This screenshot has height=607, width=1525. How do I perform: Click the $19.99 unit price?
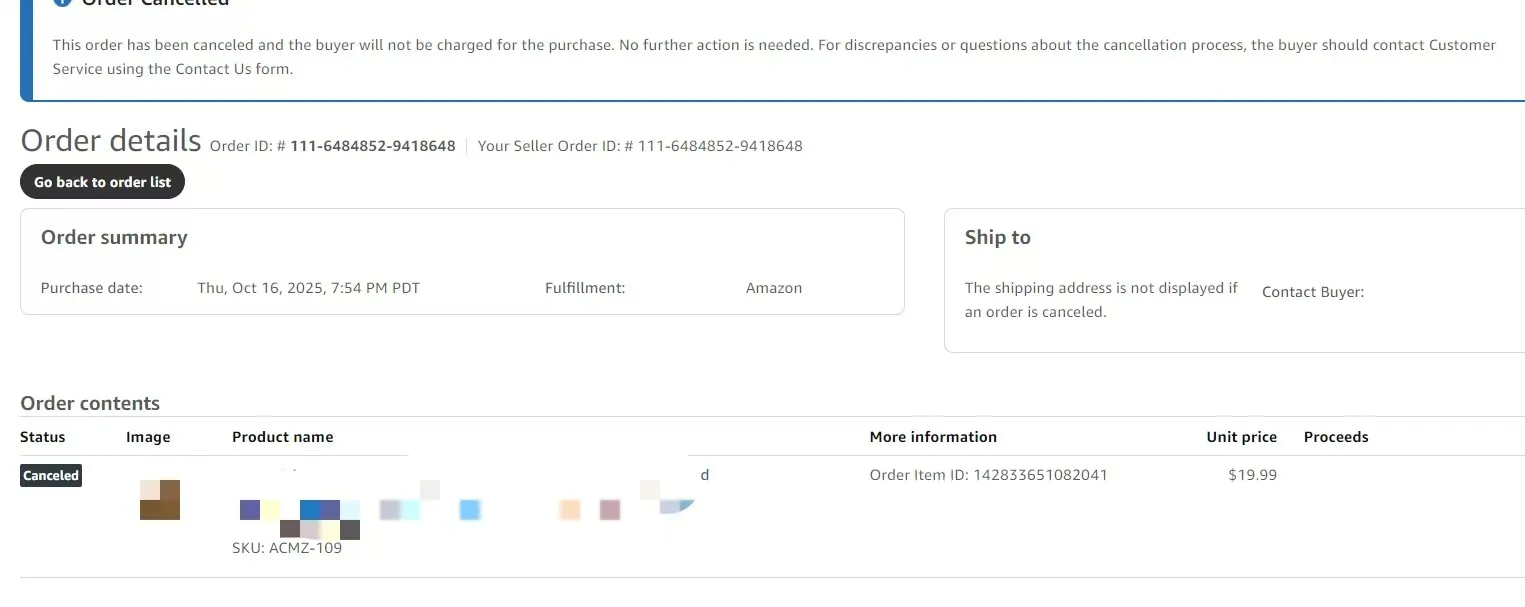pyautogui.click(x=1252, y=475)
